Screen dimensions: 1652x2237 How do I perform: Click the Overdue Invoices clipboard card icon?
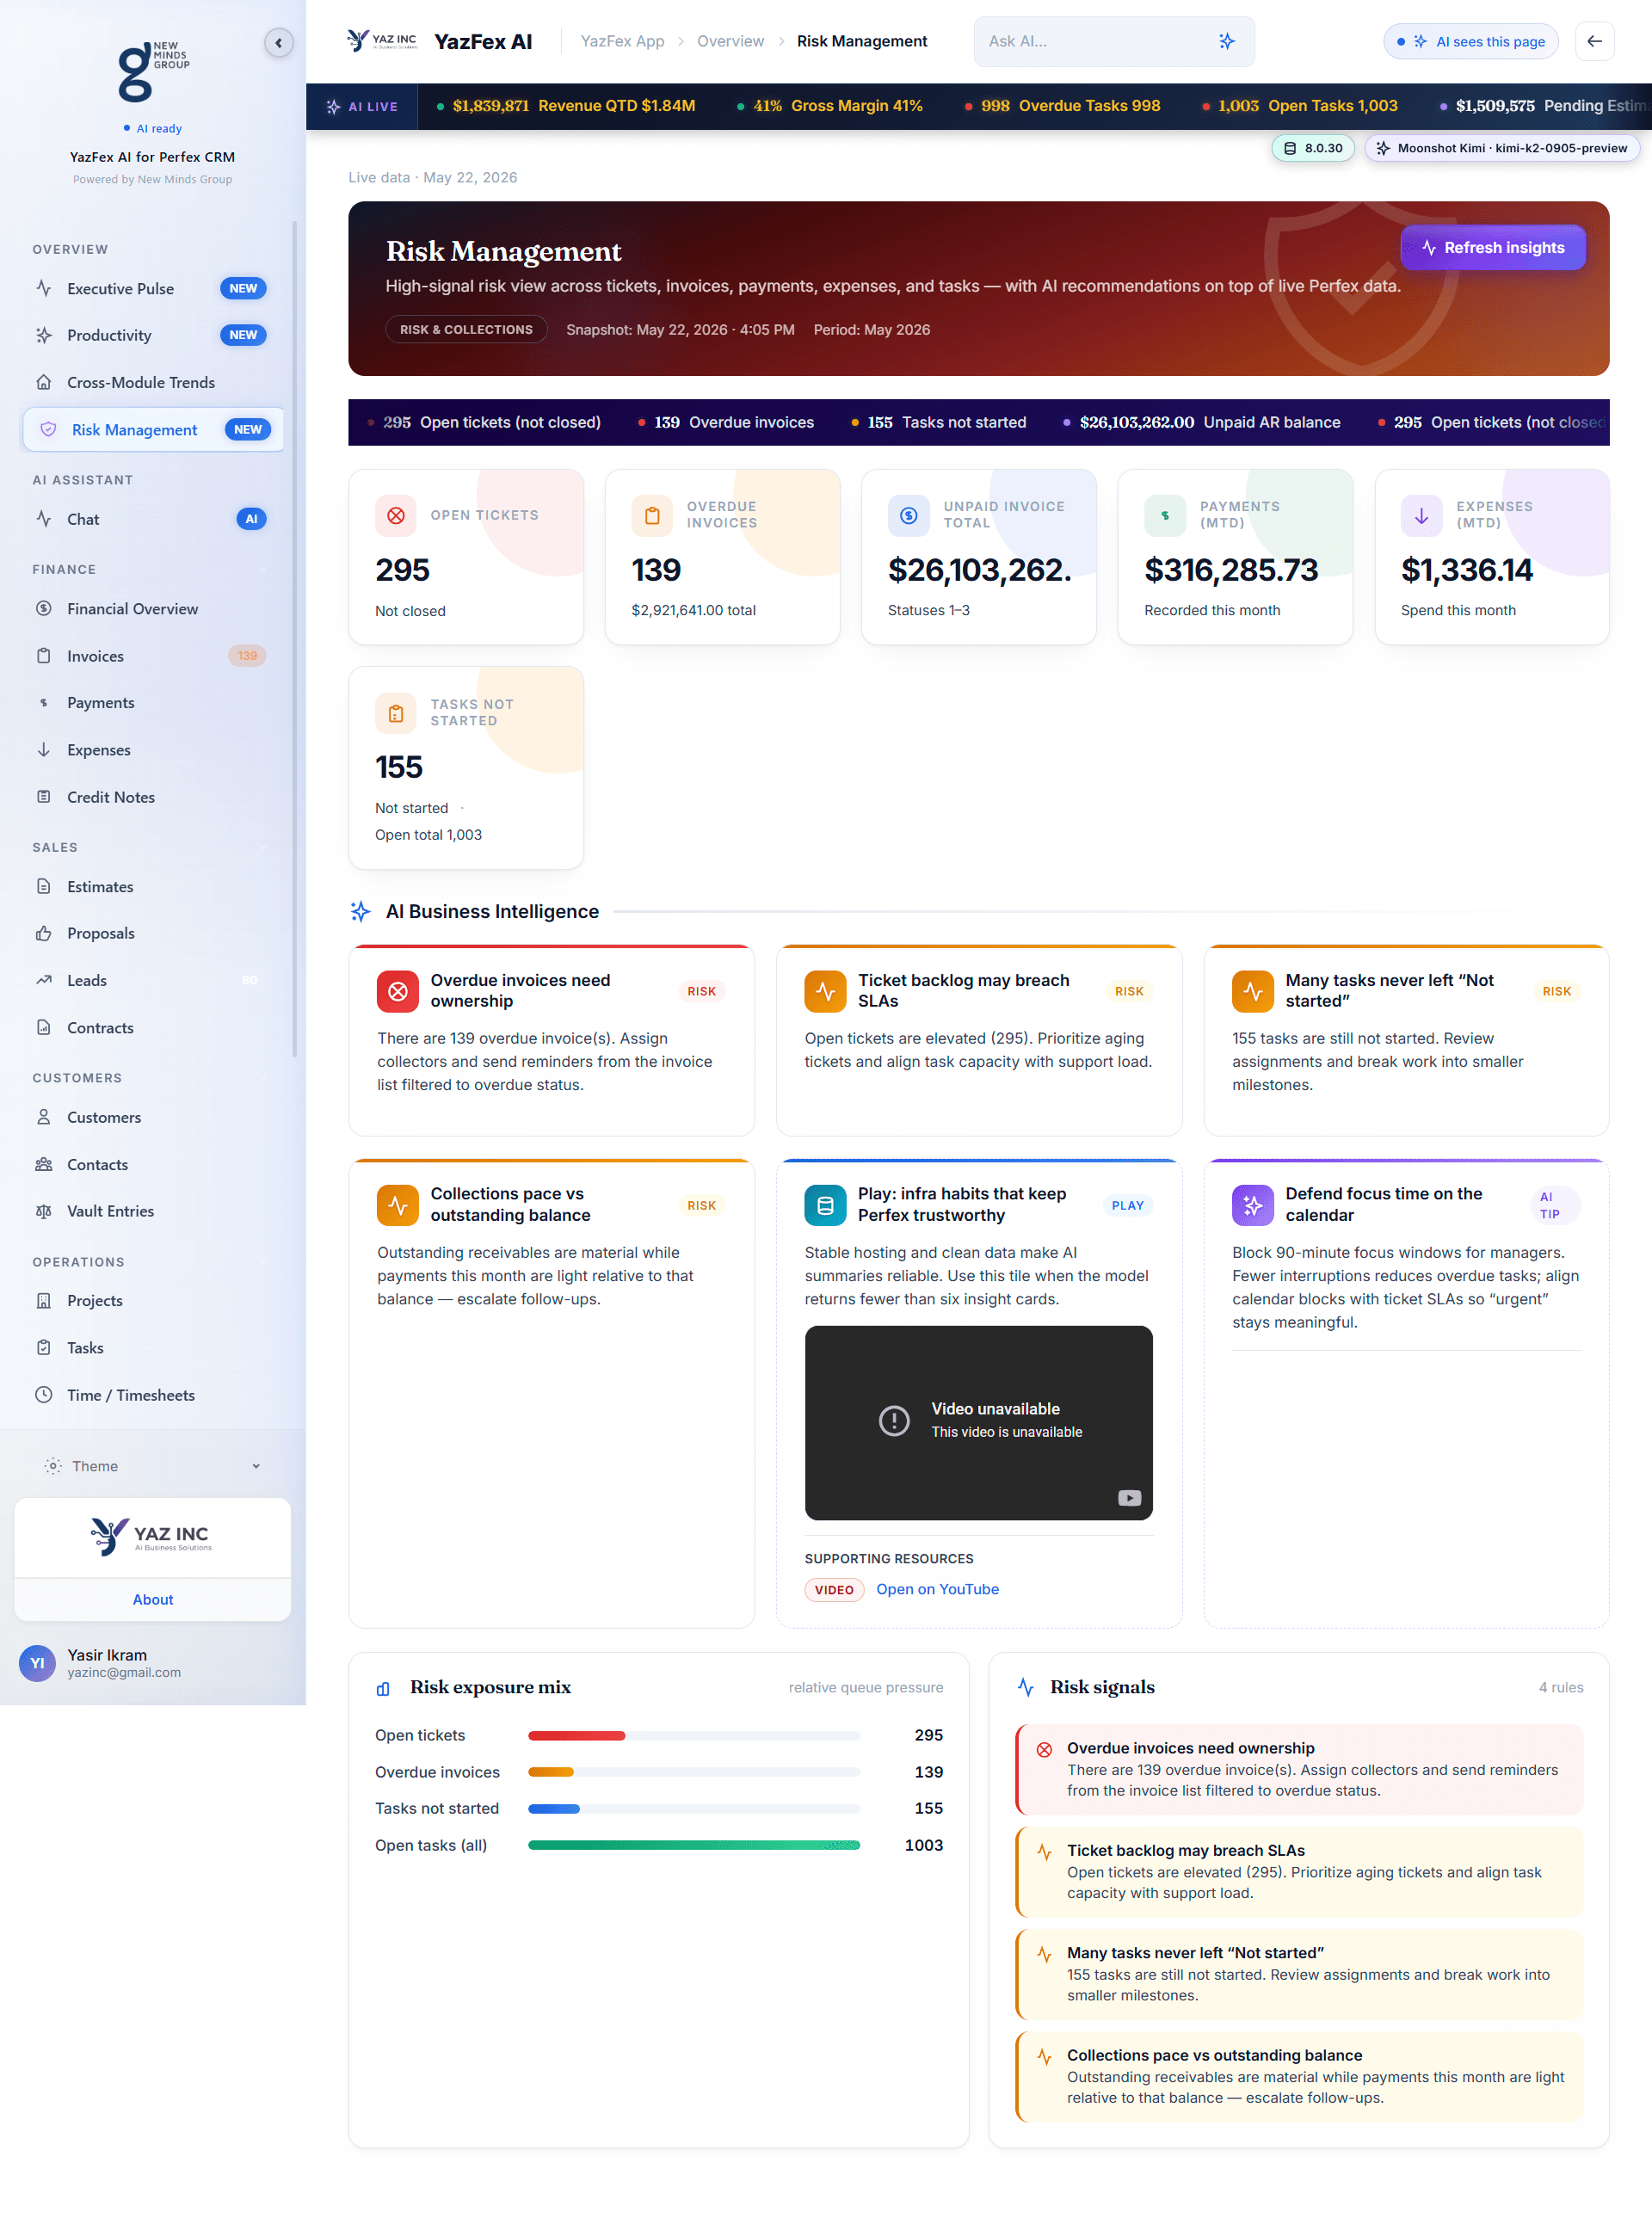tap(652, 515)
